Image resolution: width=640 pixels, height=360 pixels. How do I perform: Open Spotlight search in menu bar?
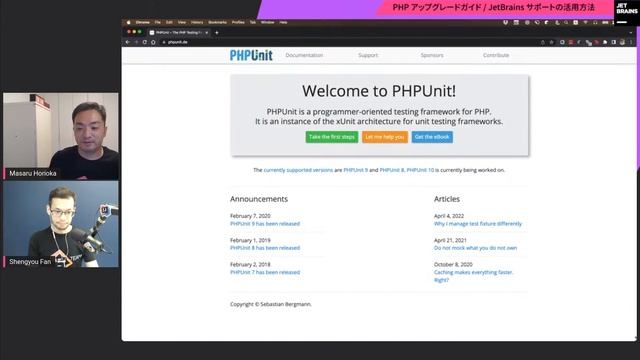pos(566,22)
